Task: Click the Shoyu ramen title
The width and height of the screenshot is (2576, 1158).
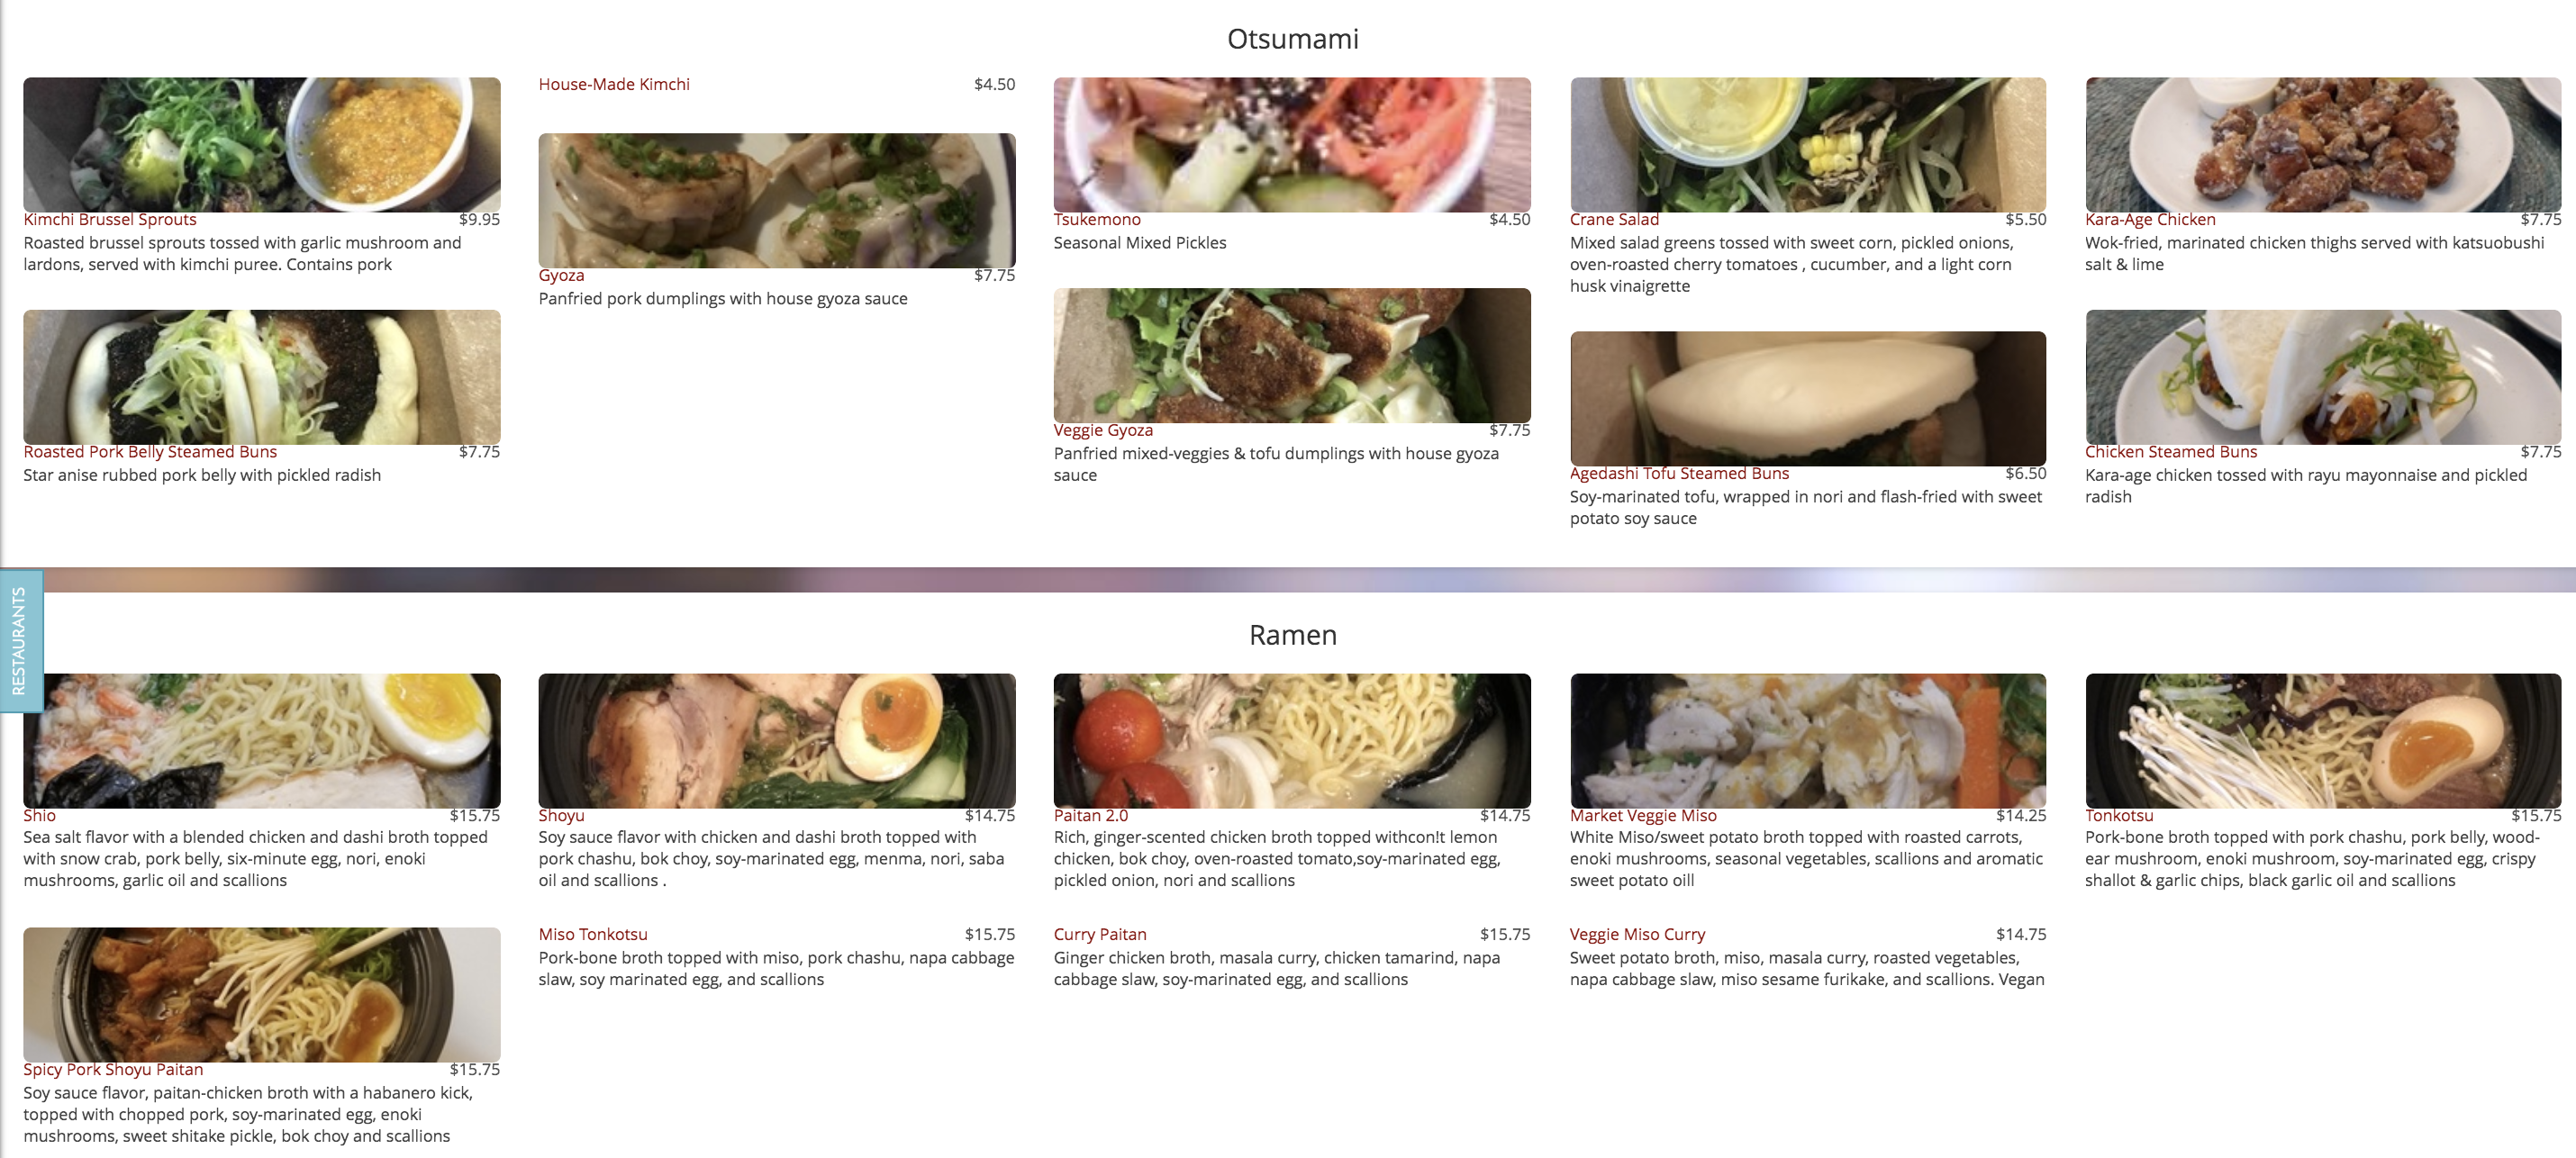Action: coord(561,815)
